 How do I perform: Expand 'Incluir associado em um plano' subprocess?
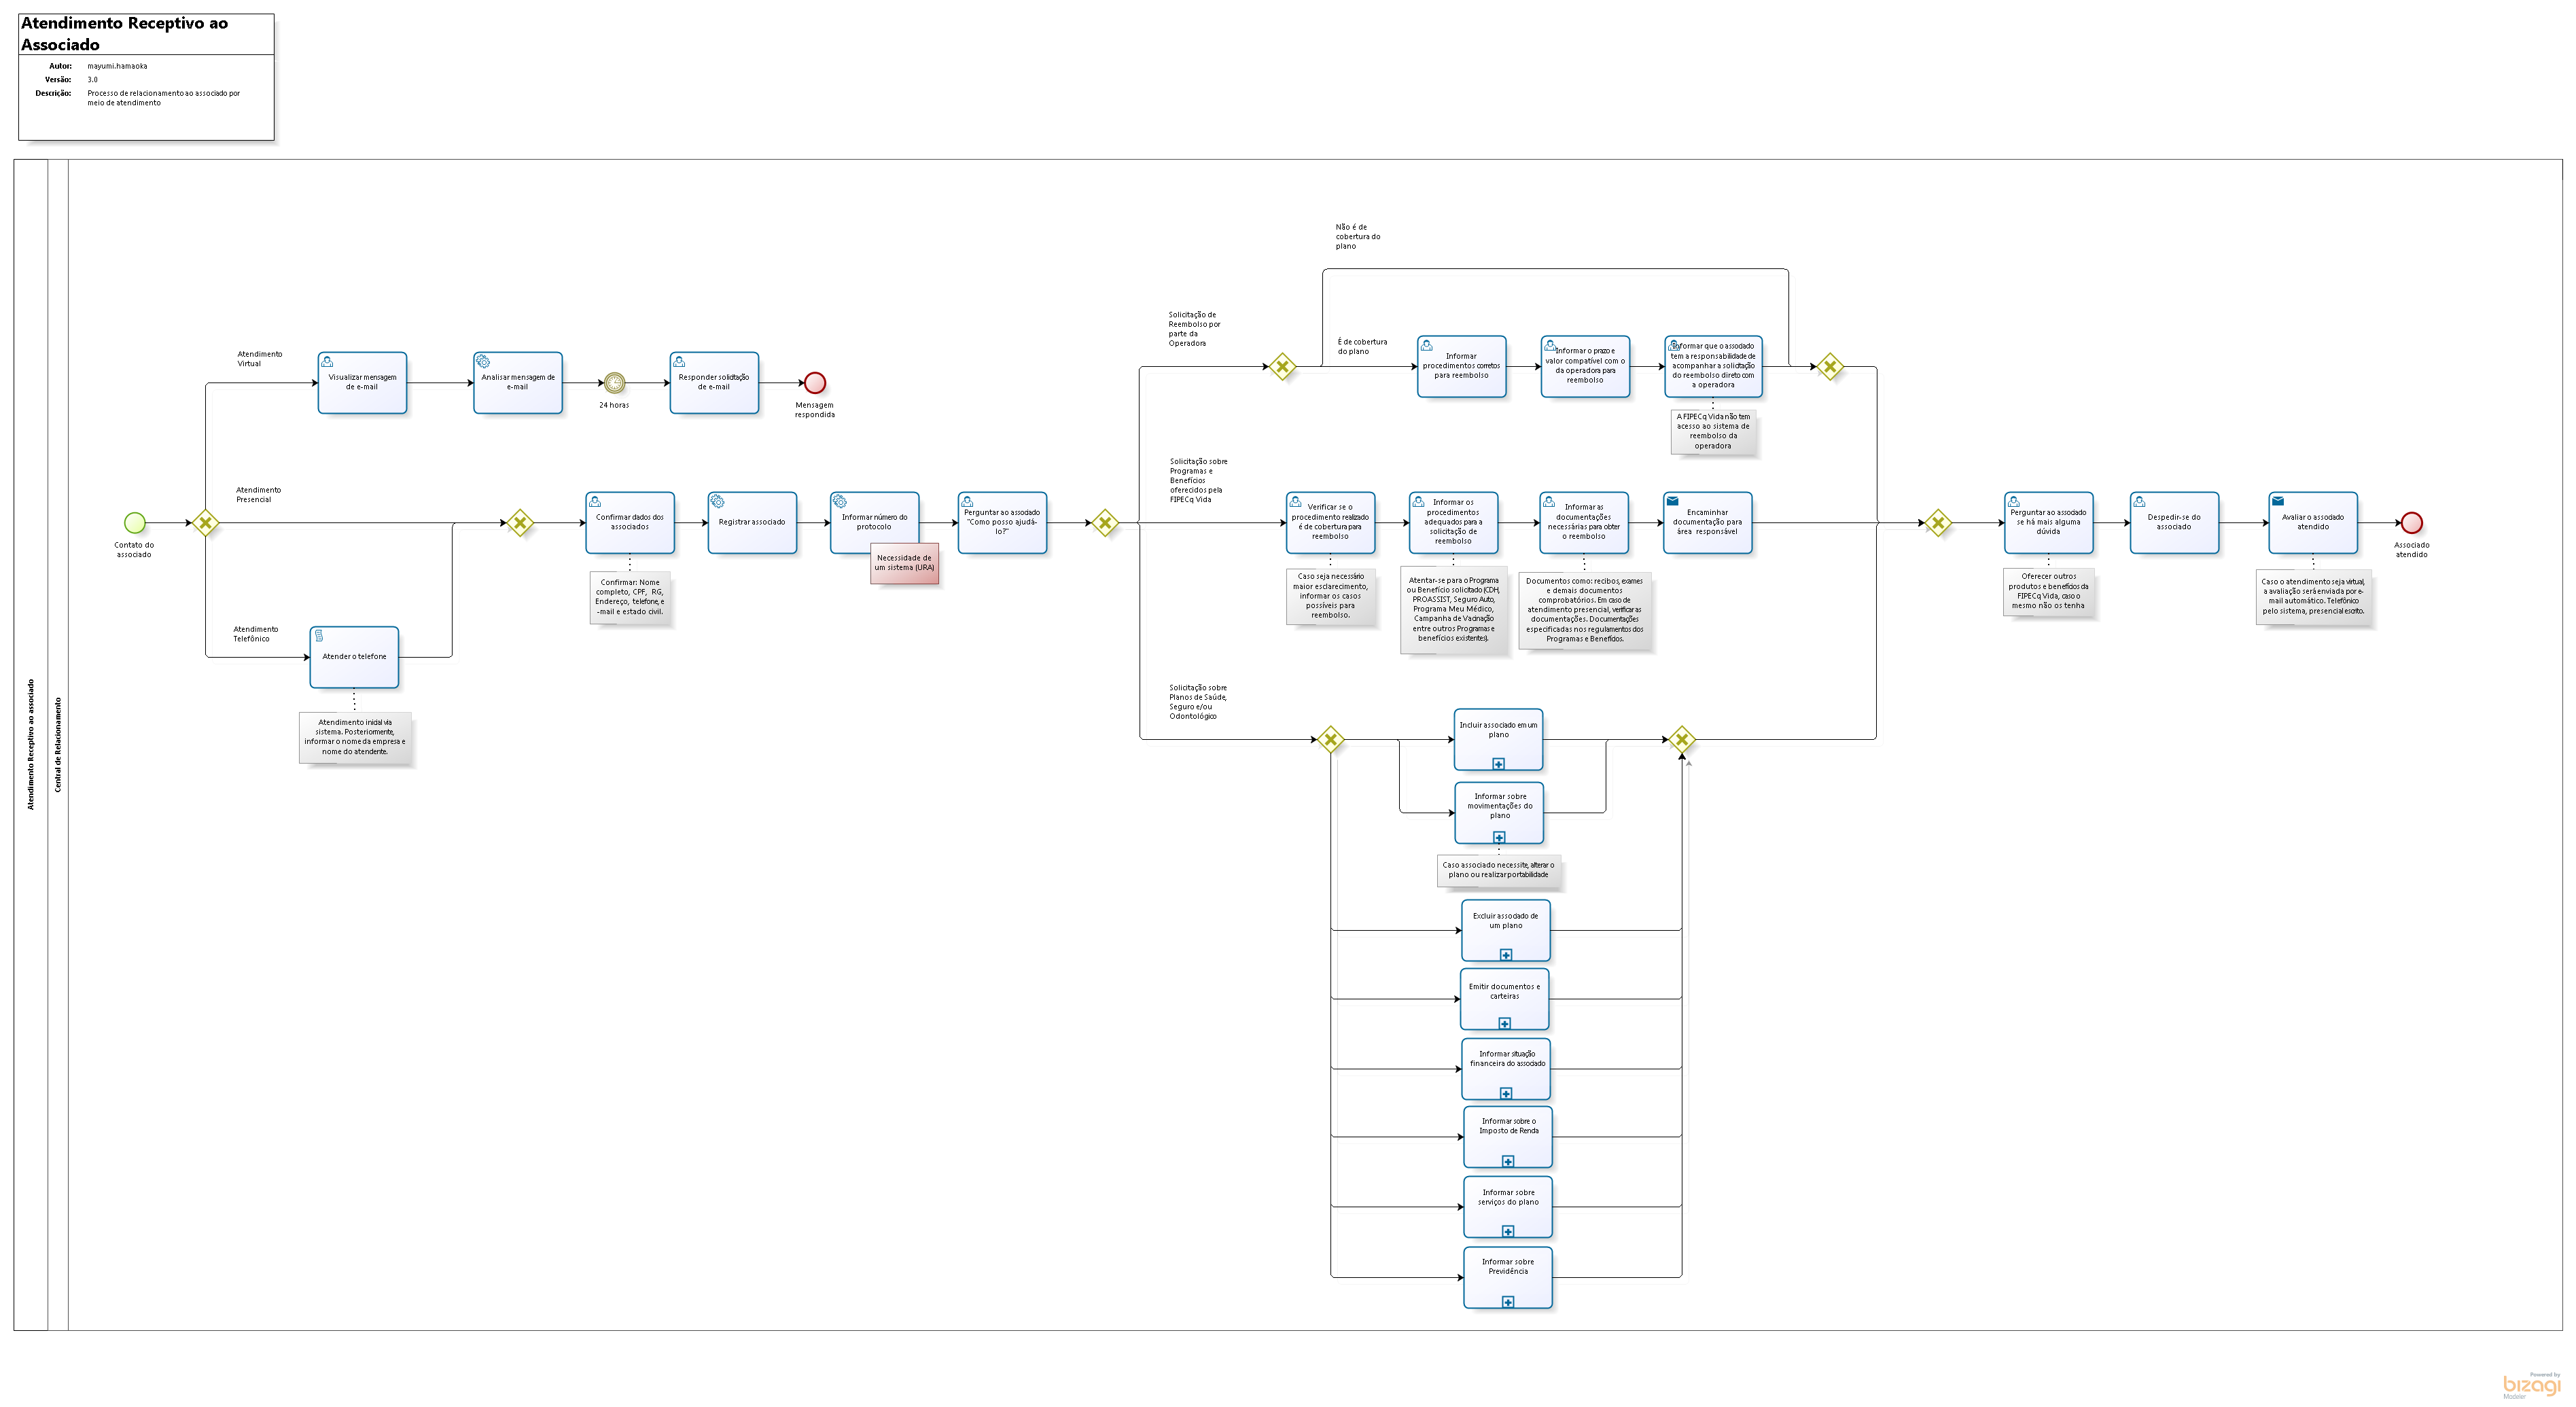tap(1498, 764)
